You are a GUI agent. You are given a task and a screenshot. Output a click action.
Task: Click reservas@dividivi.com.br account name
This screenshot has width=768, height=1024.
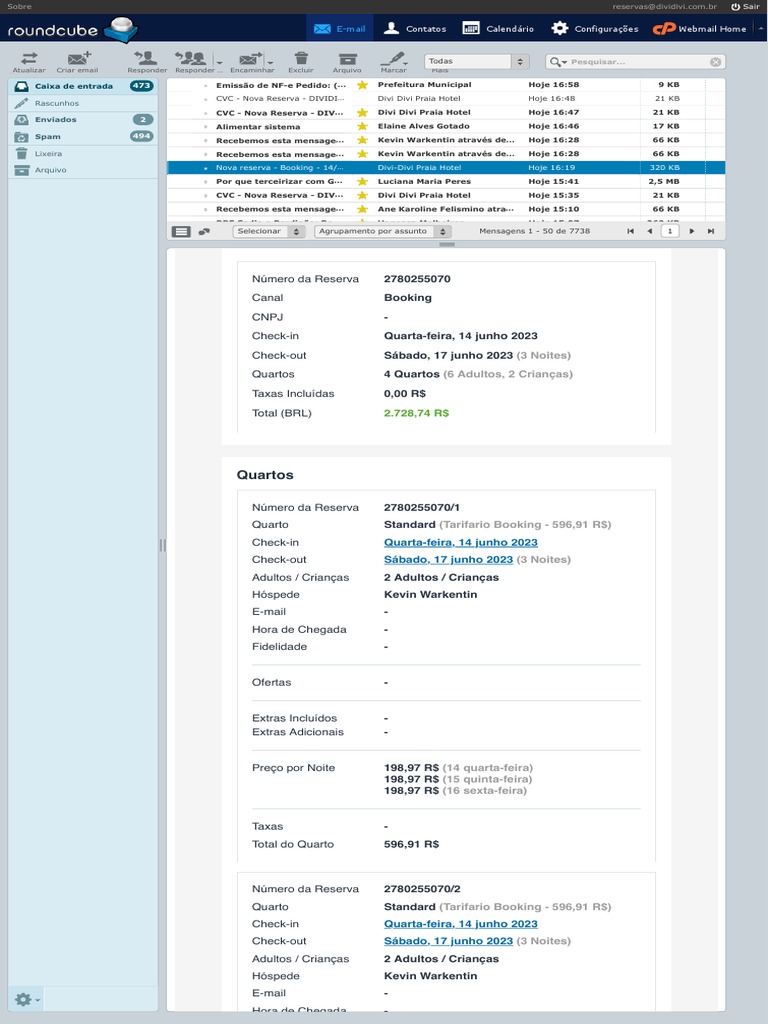[x=664, y=7]
